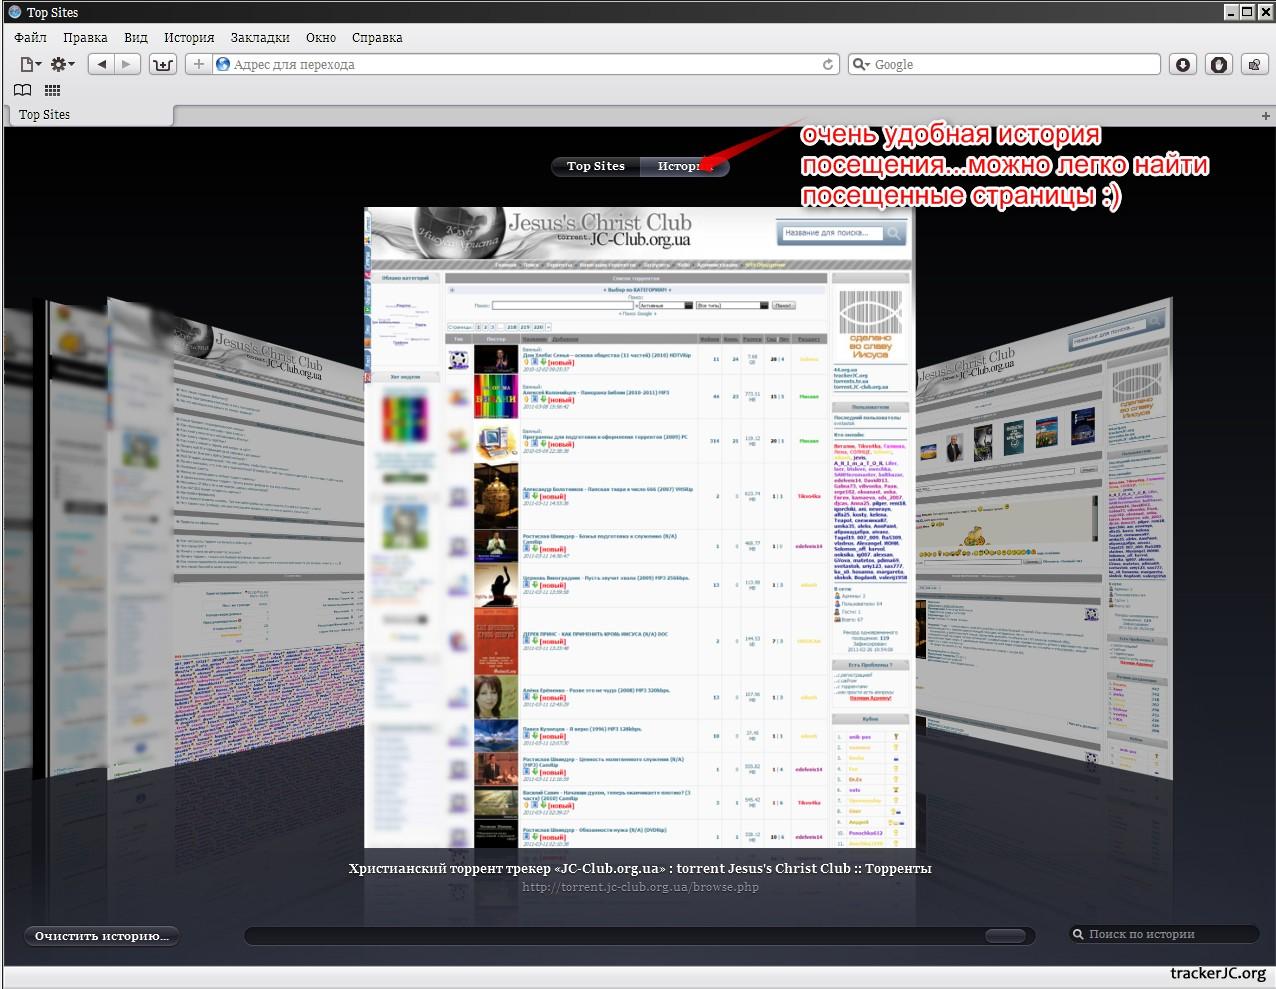Show all bookmarks via the book icon
Screen dimensions: 1276x989
(x=23, y=90)
